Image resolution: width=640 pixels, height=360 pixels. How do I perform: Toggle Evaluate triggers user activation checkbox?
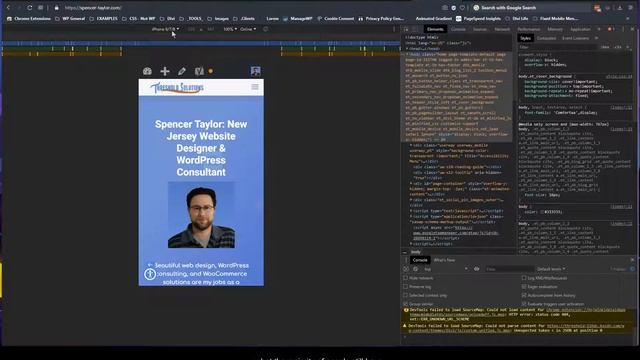(x=524, y=304)
